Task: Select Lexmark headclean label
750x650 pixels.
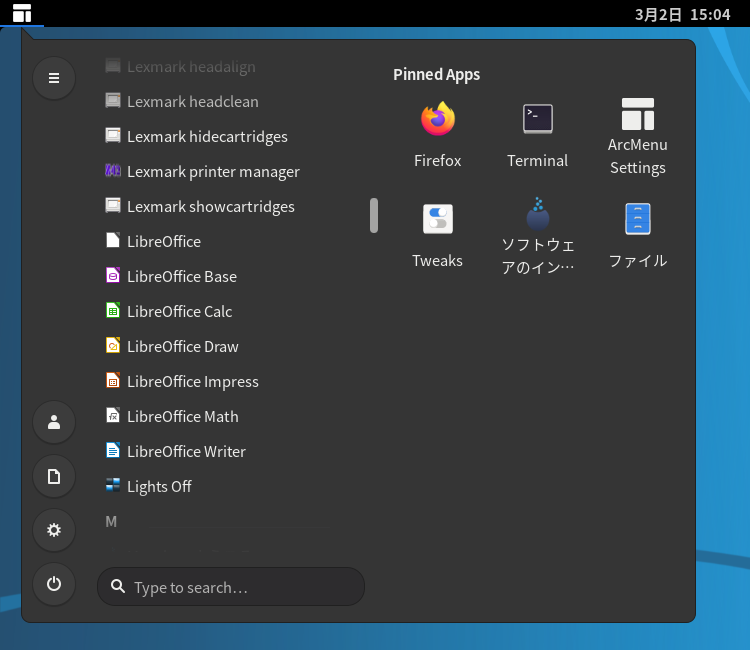Action: 193,102
